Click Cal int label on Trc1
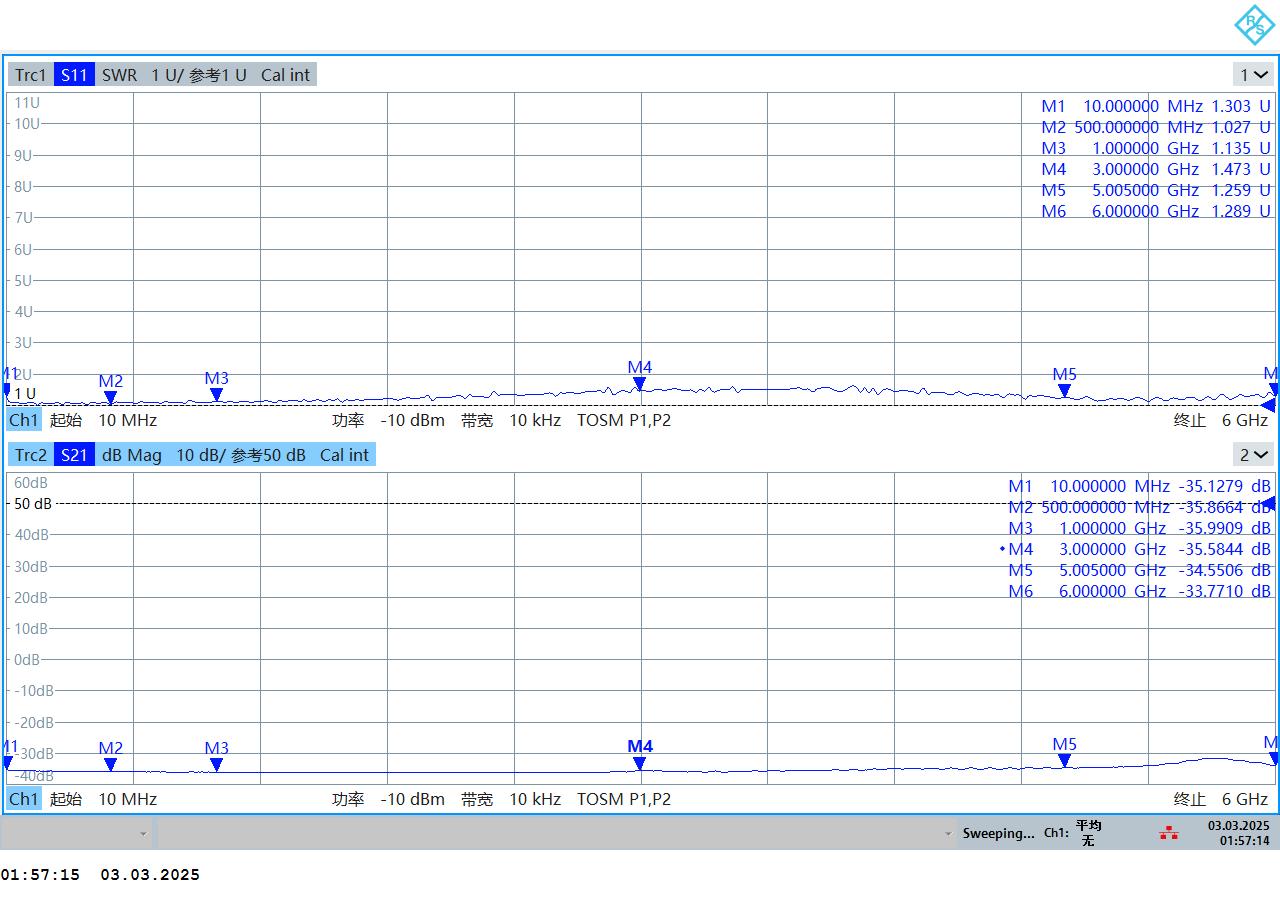The image size is (1280, 900). (x=286, y=75)
